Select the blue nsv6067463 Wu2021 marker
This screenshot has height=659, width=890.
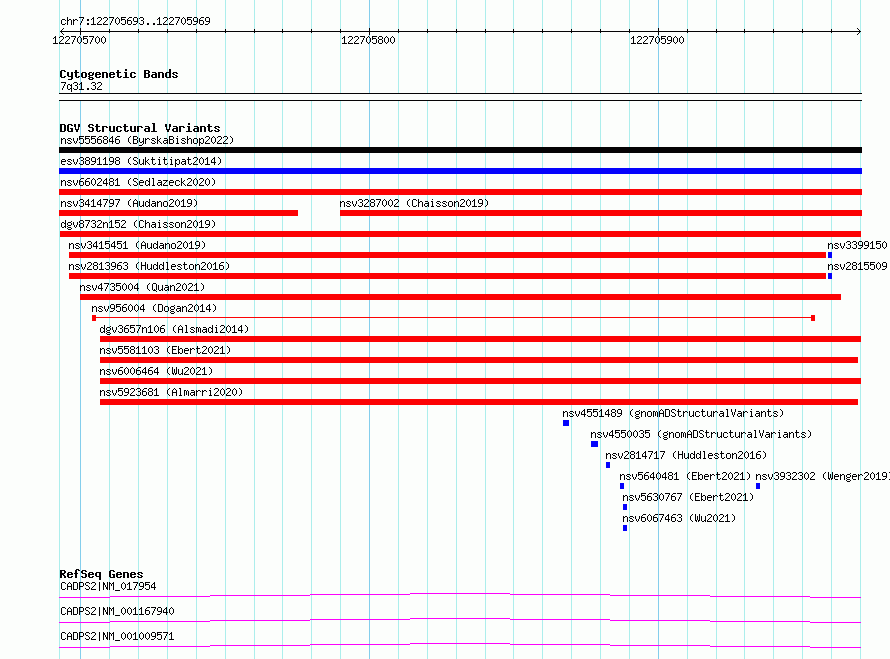click(x=625, y=528)
